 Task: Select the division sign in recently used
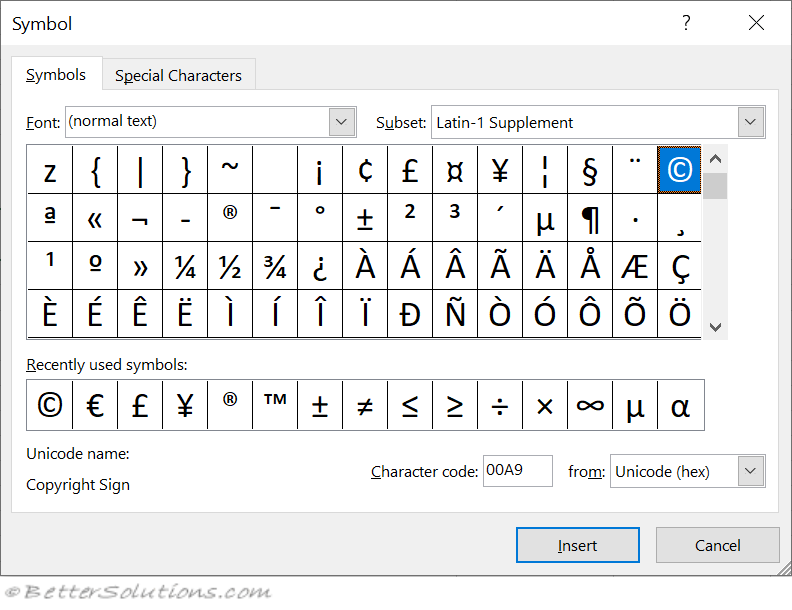click(500, 405)
